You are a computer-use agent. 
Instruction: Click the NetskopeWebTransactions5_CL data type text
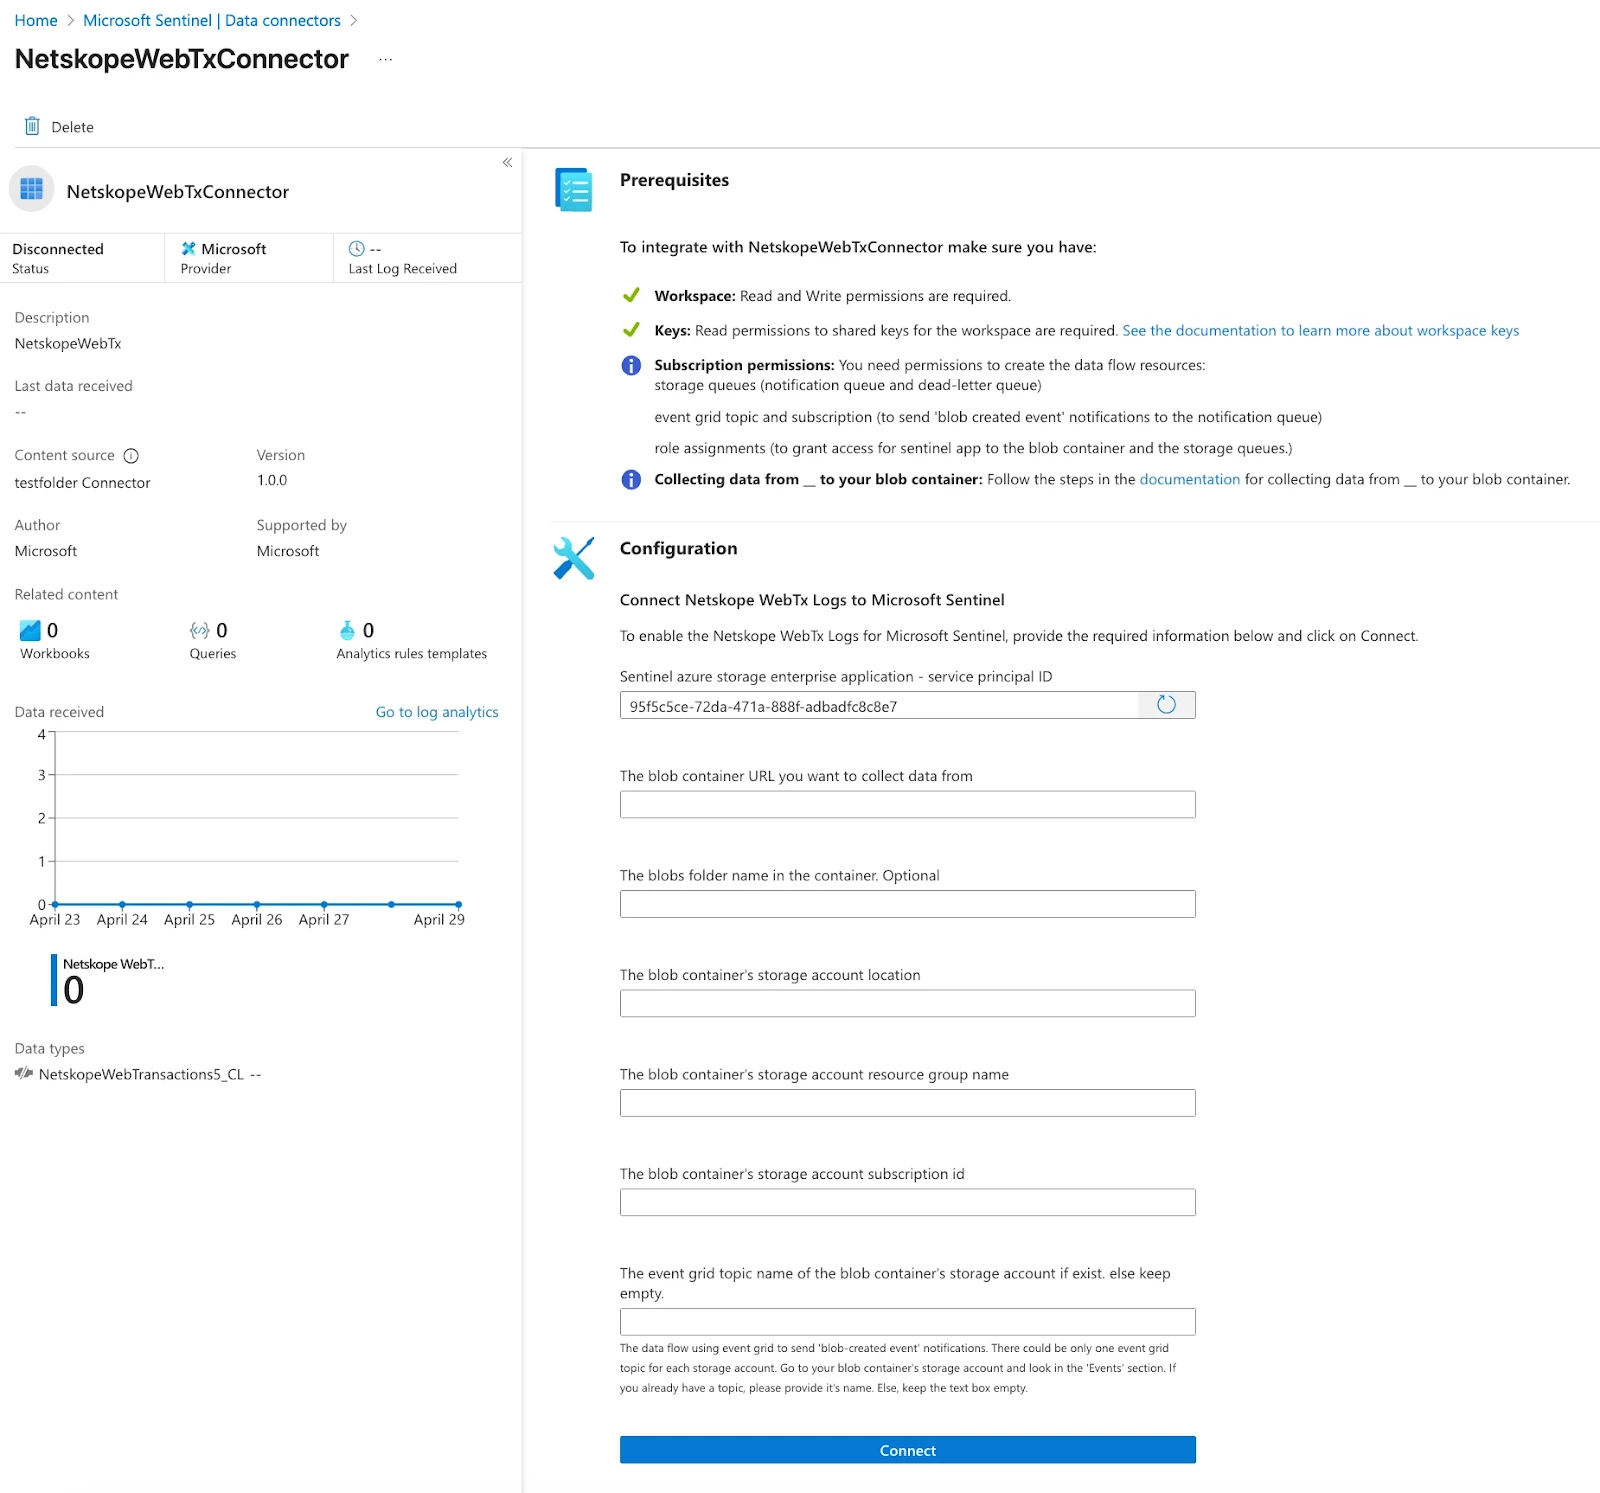(141, 1074)
